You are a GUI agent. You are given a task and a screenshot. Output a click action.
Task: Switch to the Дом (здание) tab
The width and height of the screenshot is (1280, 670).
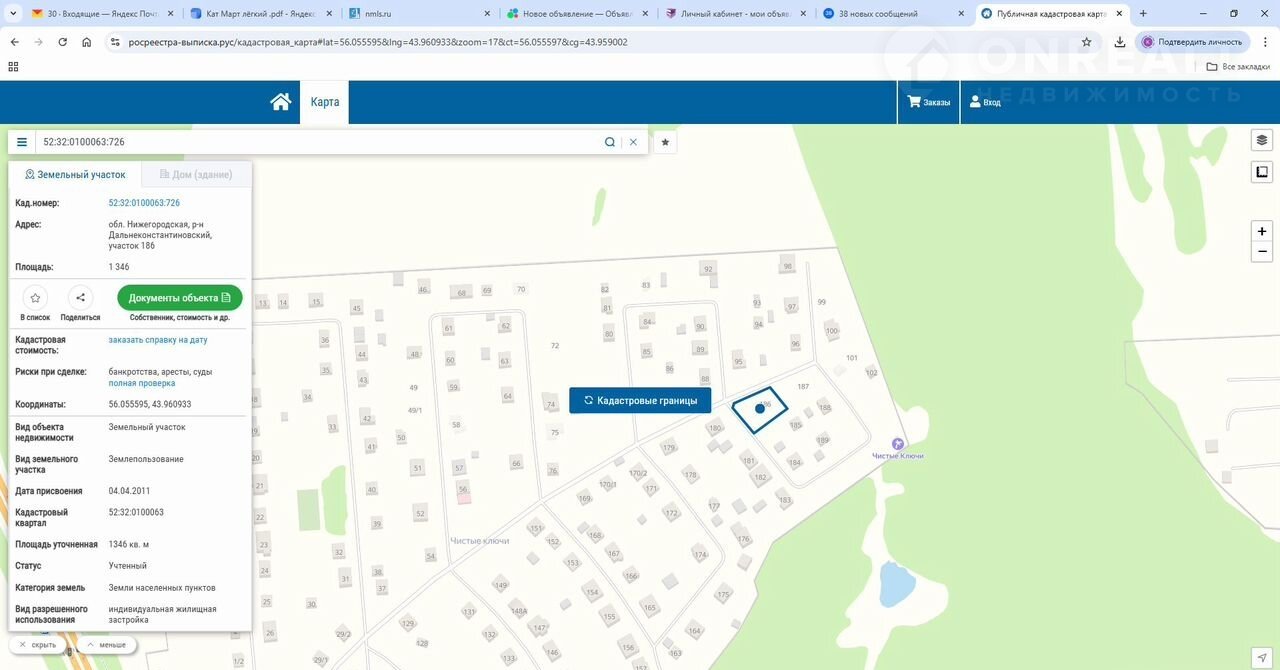pos(196,174)
